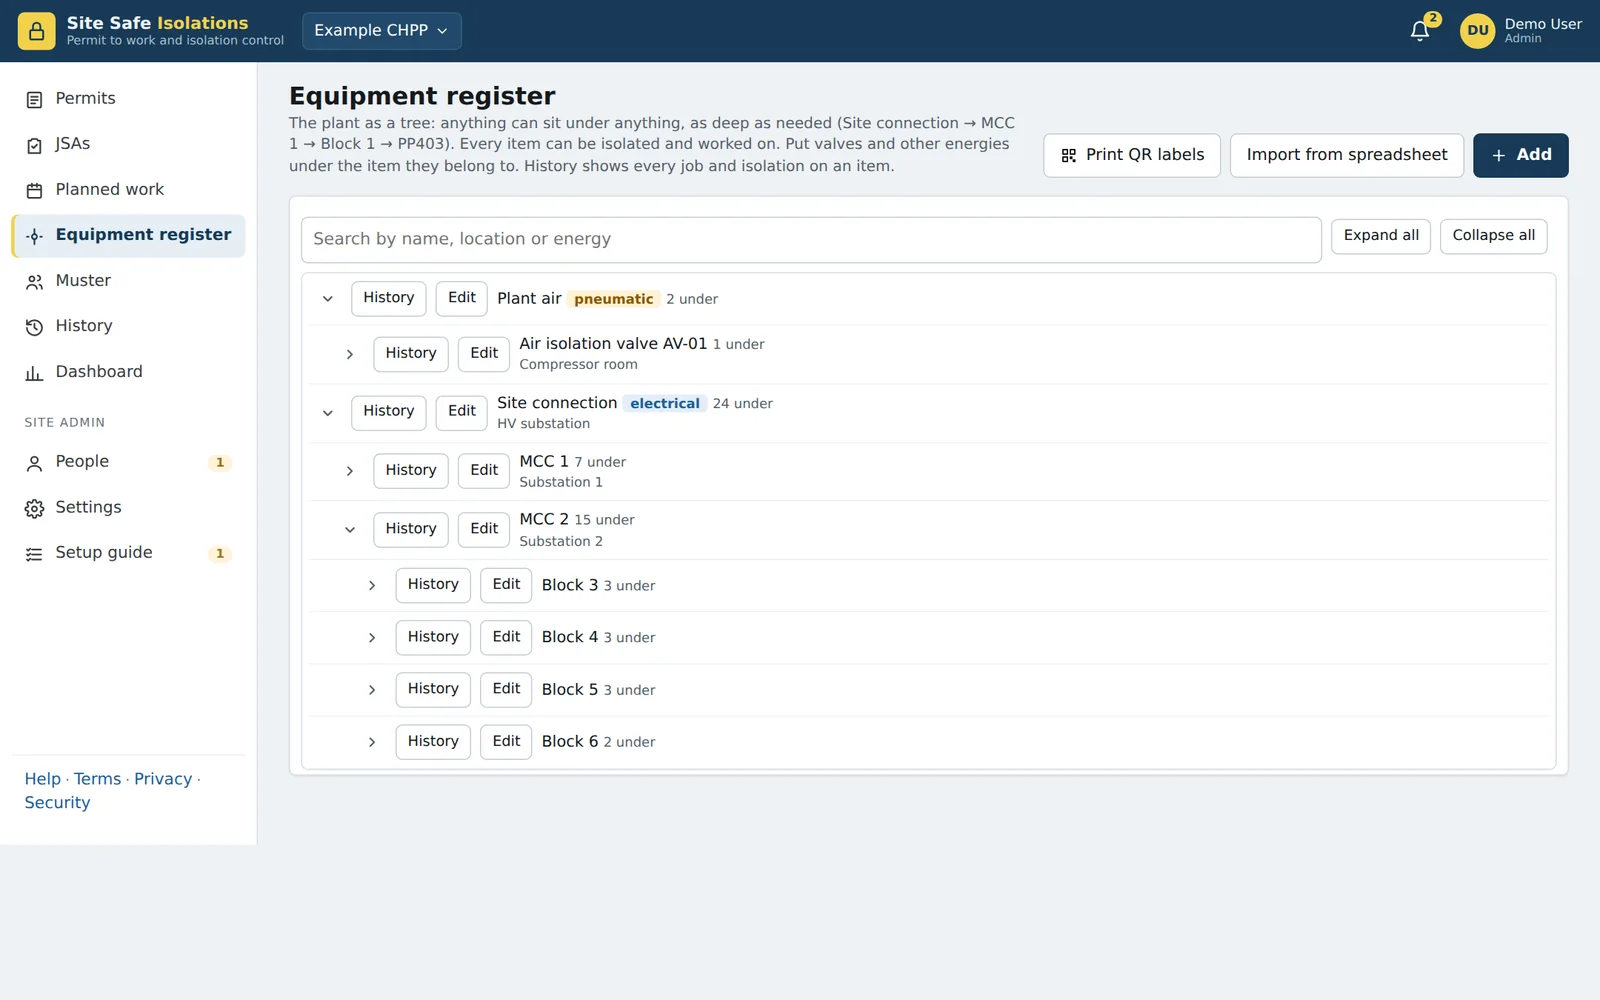
Task: Select Equipment register in sidebar
Action: (x=128, y=235)
